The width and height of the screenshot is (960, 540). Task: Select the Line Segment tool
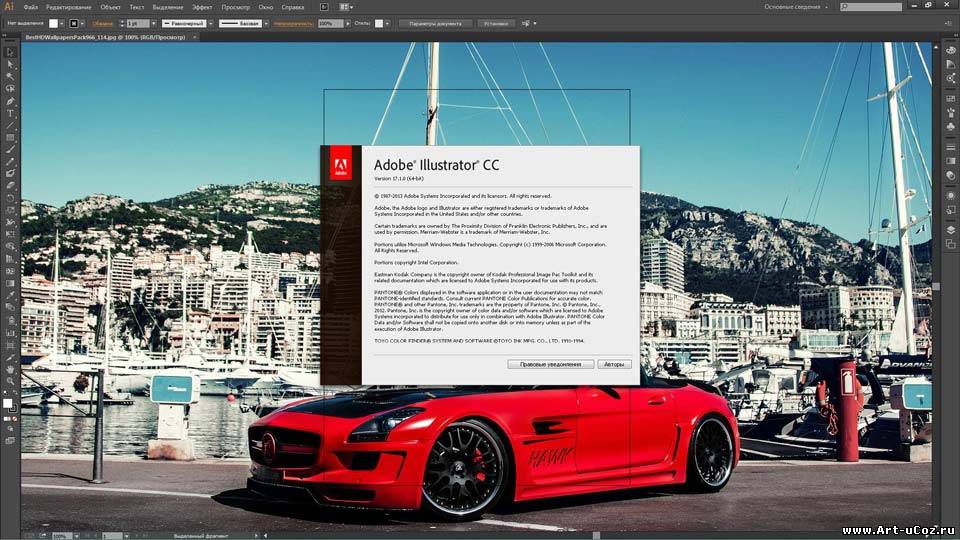[10, 126]
